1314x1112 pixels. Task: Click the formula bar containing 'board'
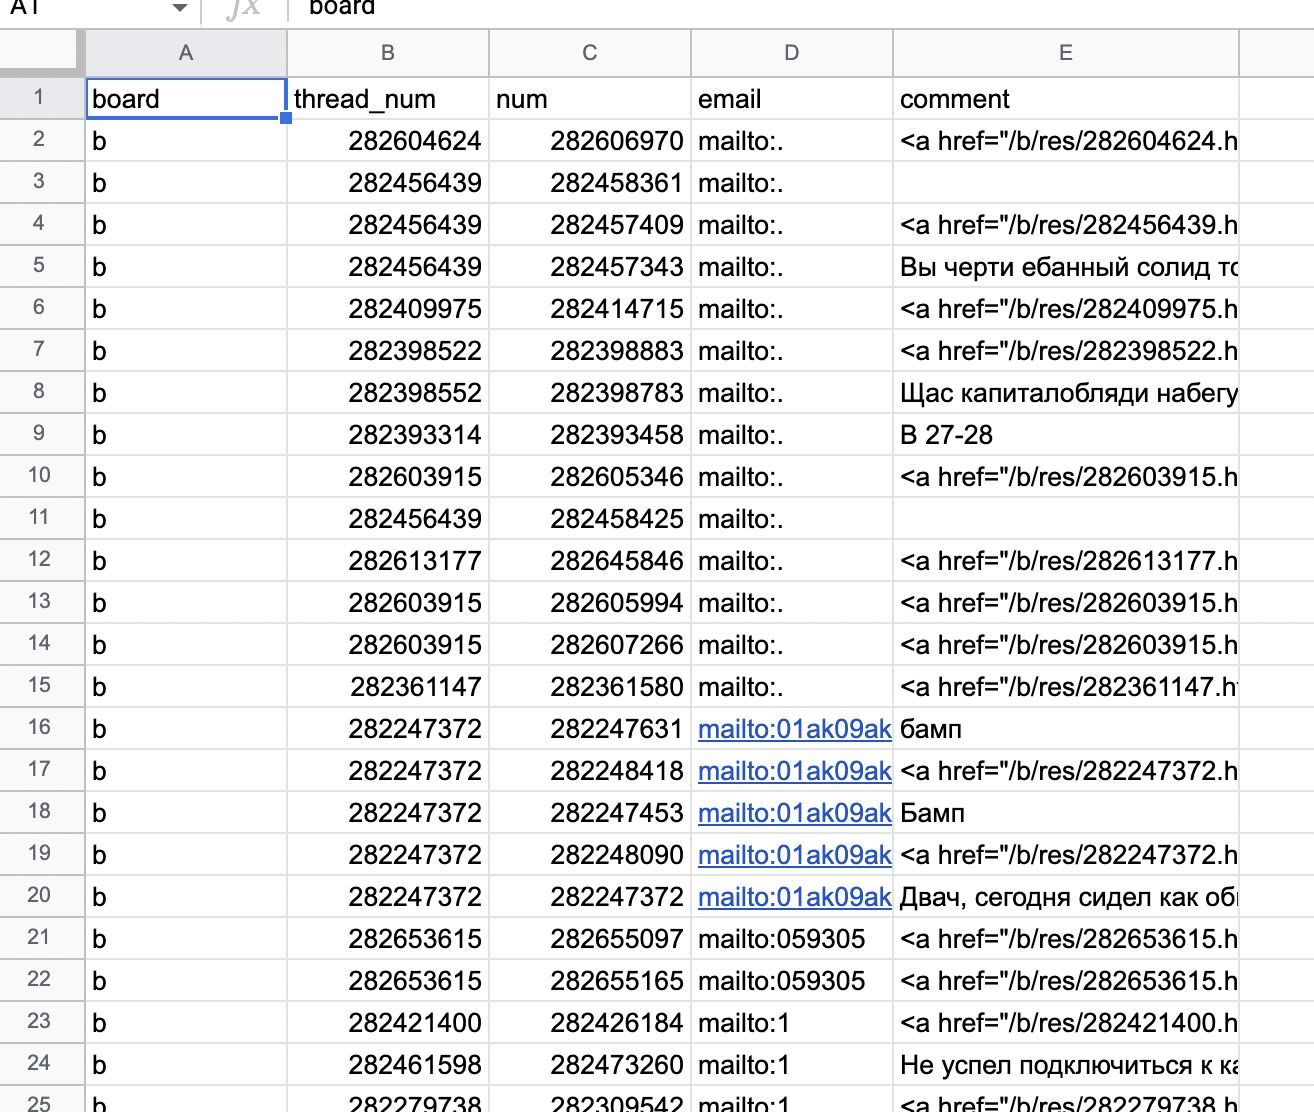pos(800,8)
